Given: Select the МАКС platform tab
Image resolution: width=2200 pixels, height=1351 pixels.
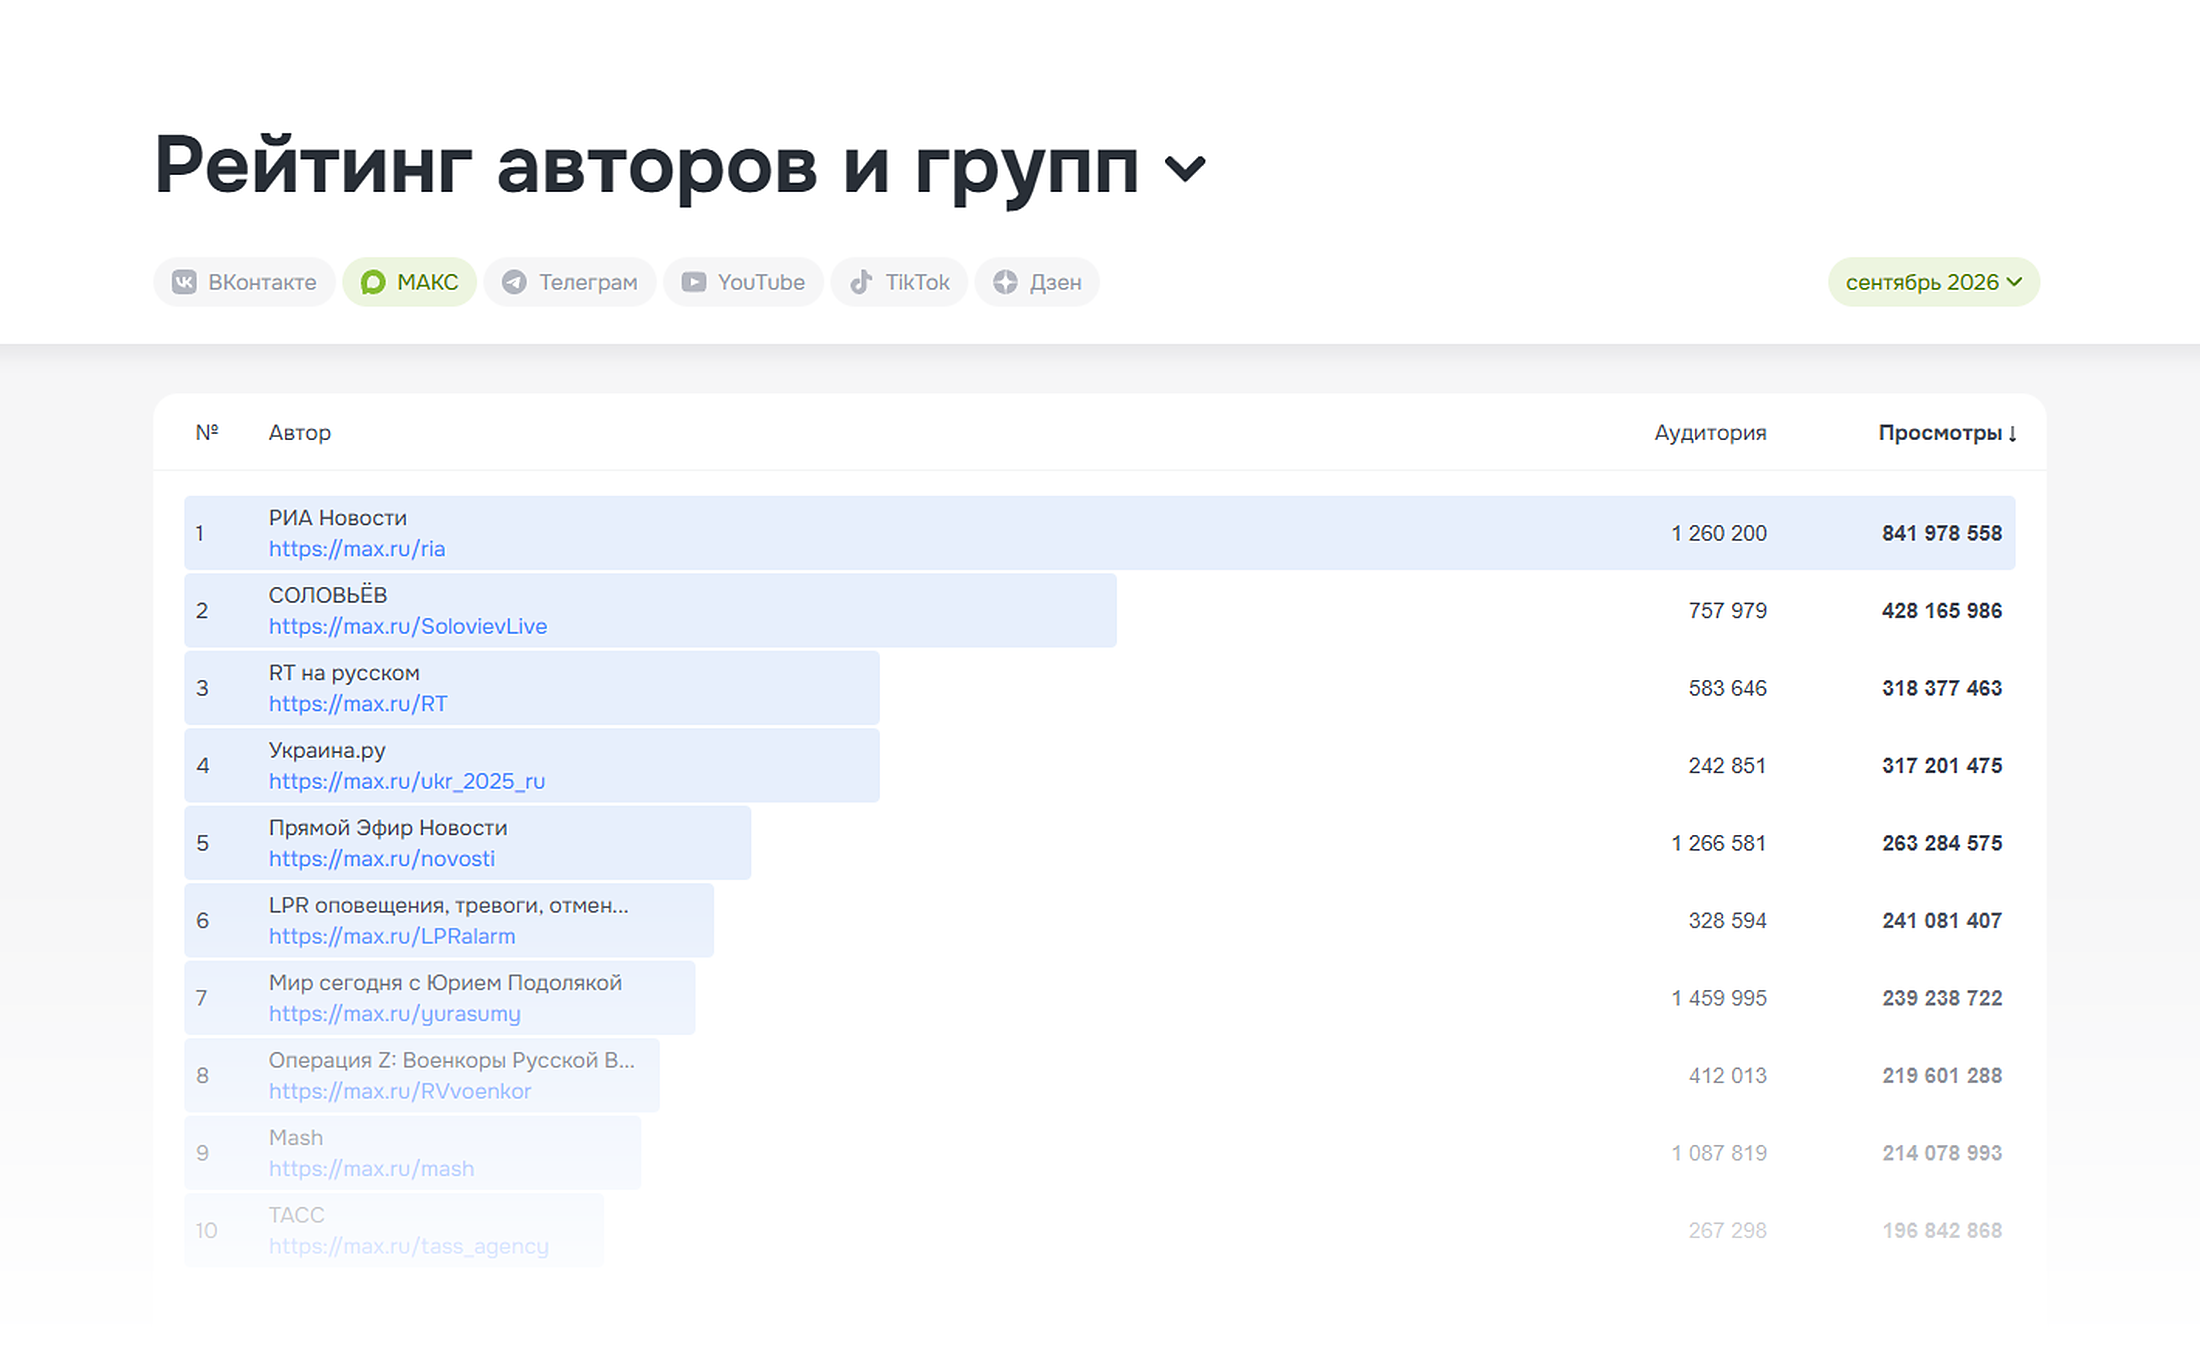Looking at the screenshot, I should pos(409,282).
